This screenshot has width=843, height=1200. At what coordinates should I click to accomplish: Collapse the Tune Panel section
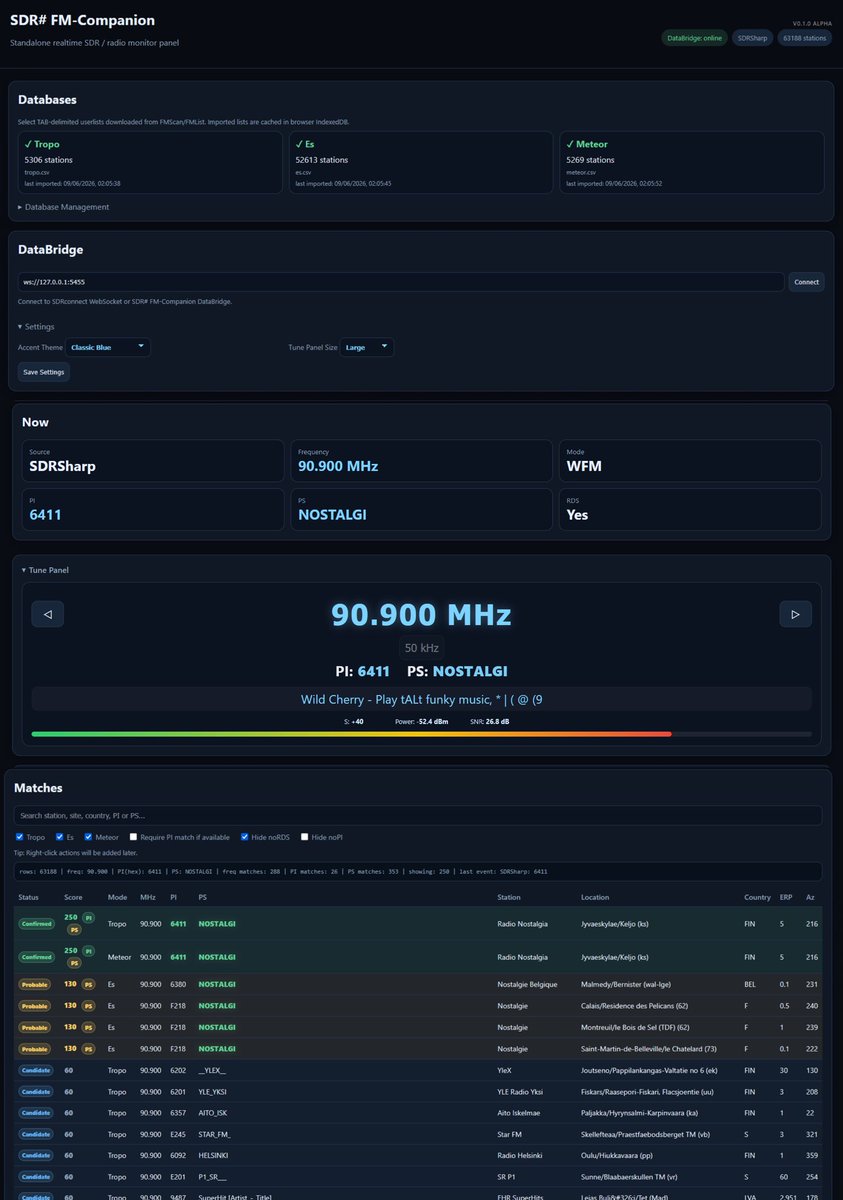[47, 570]
